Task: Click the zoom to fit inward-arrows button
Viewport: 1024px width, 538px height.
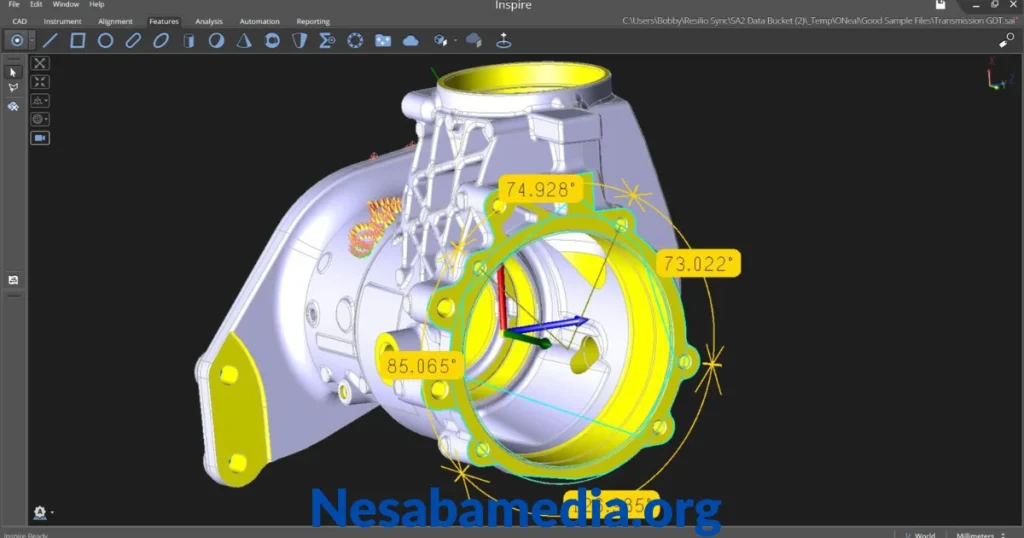Action: point(40,82)
